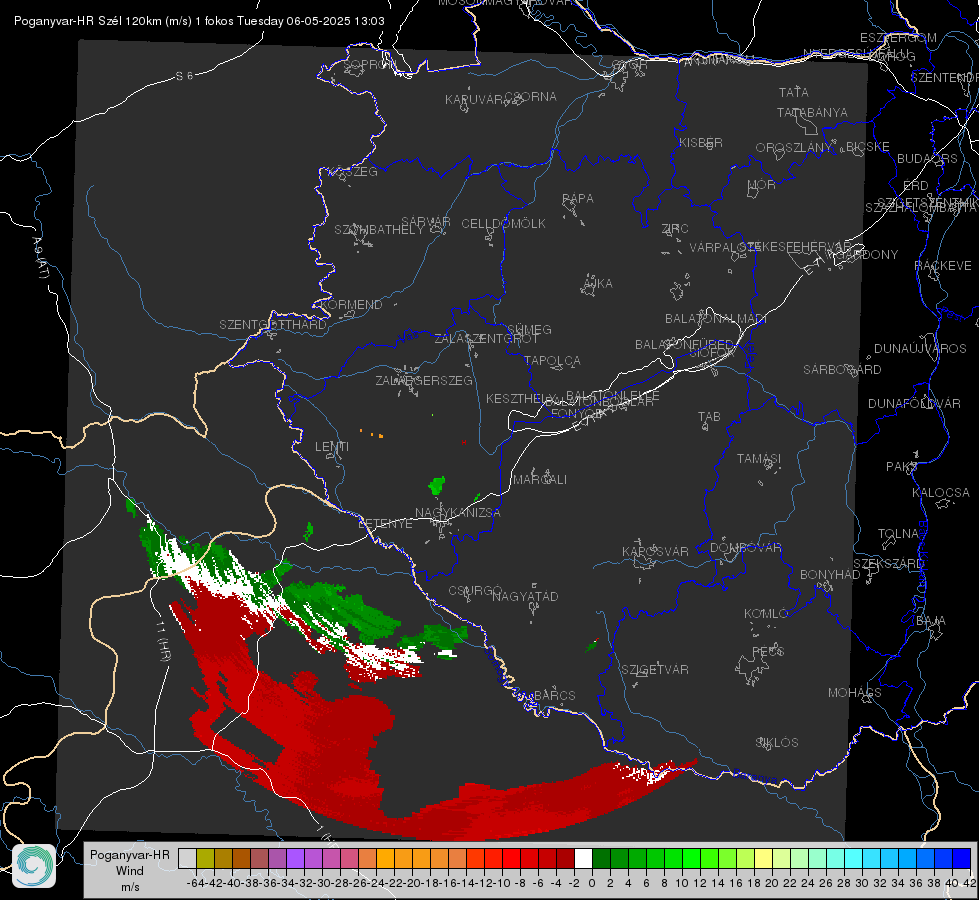Screen dimensions: 979x900
Task: Click the MOR city label
Action: (762, 185)
